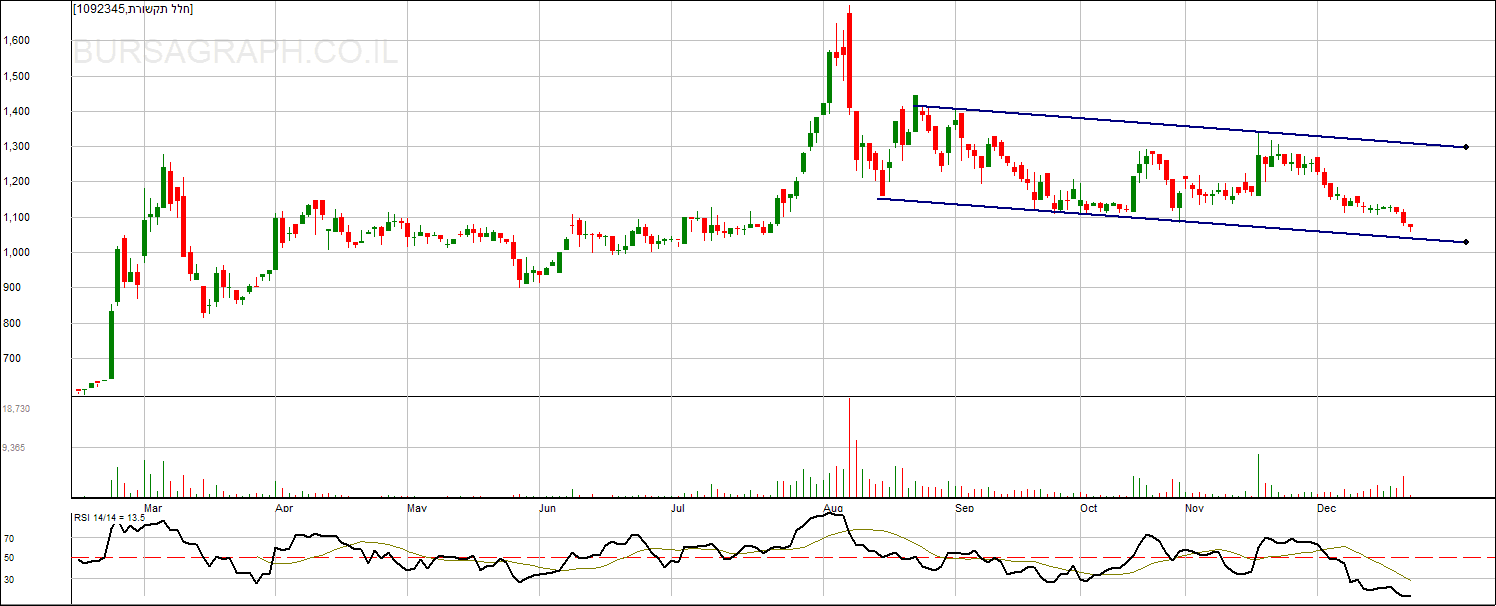The width and height of the screenshot is (1496, 606).
Task: Click the Aug month label on time axis
Action: tap(832, 508)
